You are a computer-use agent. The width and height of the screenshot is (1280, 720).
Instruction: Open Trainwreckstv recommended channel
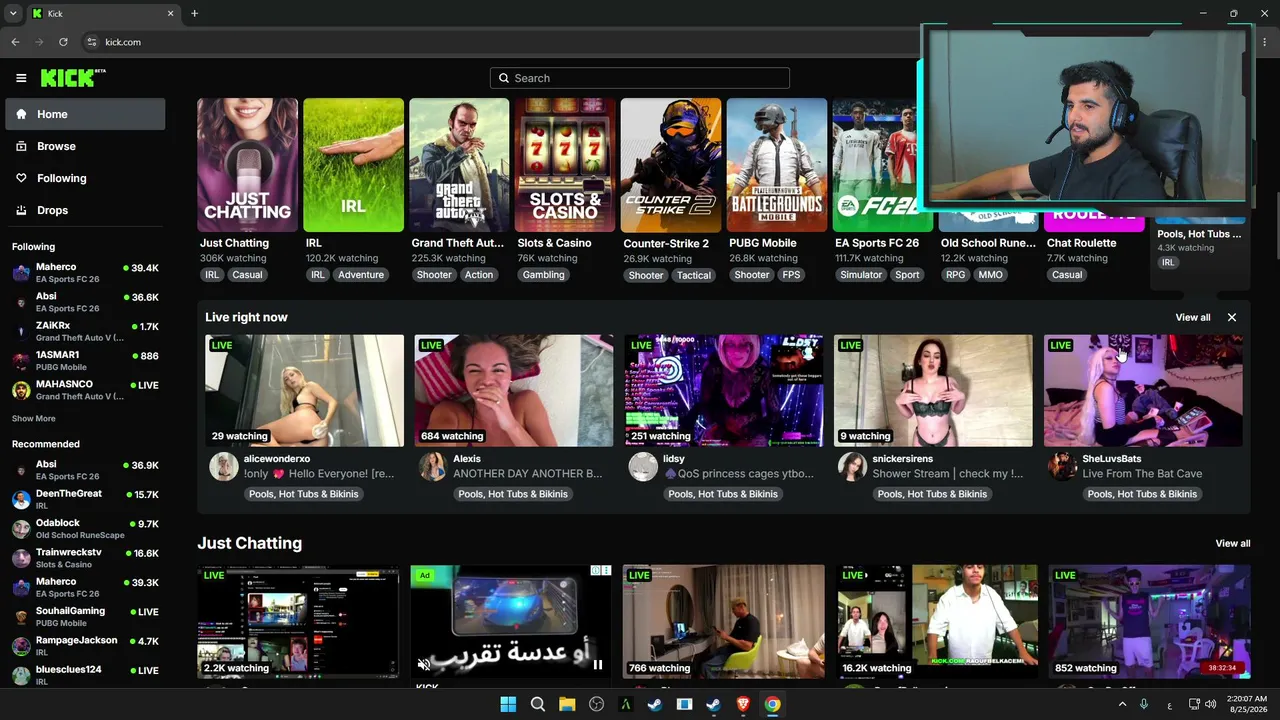click(85, 557)
